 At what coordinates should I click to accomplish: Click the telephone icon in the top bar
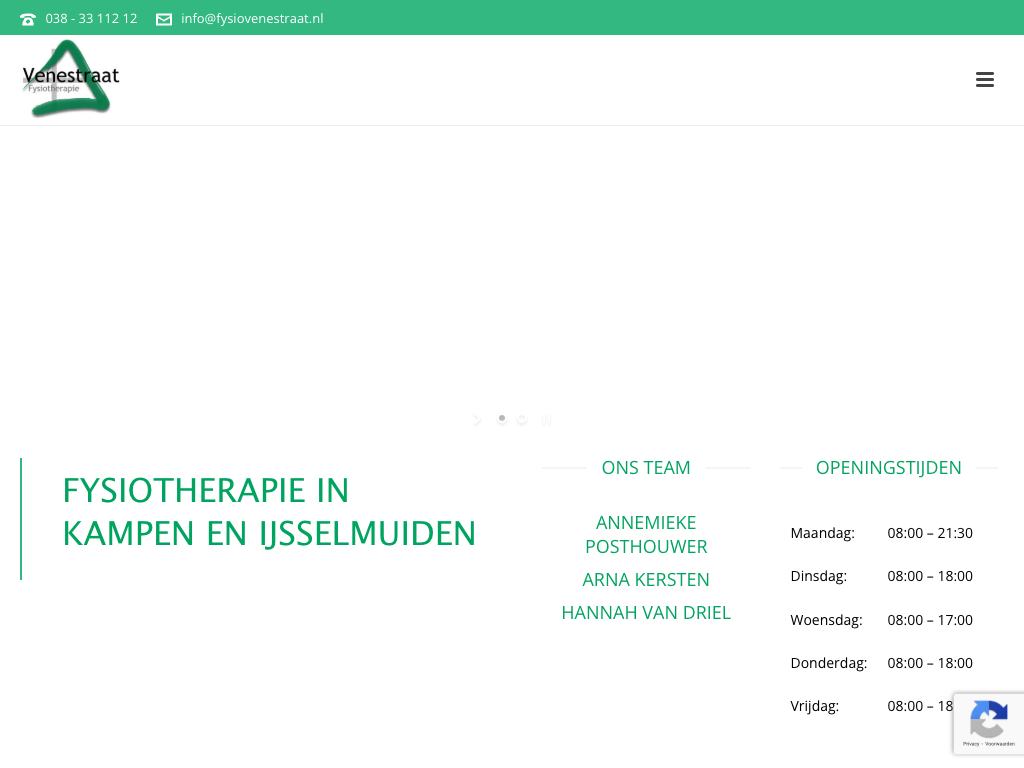click(28, 19)
